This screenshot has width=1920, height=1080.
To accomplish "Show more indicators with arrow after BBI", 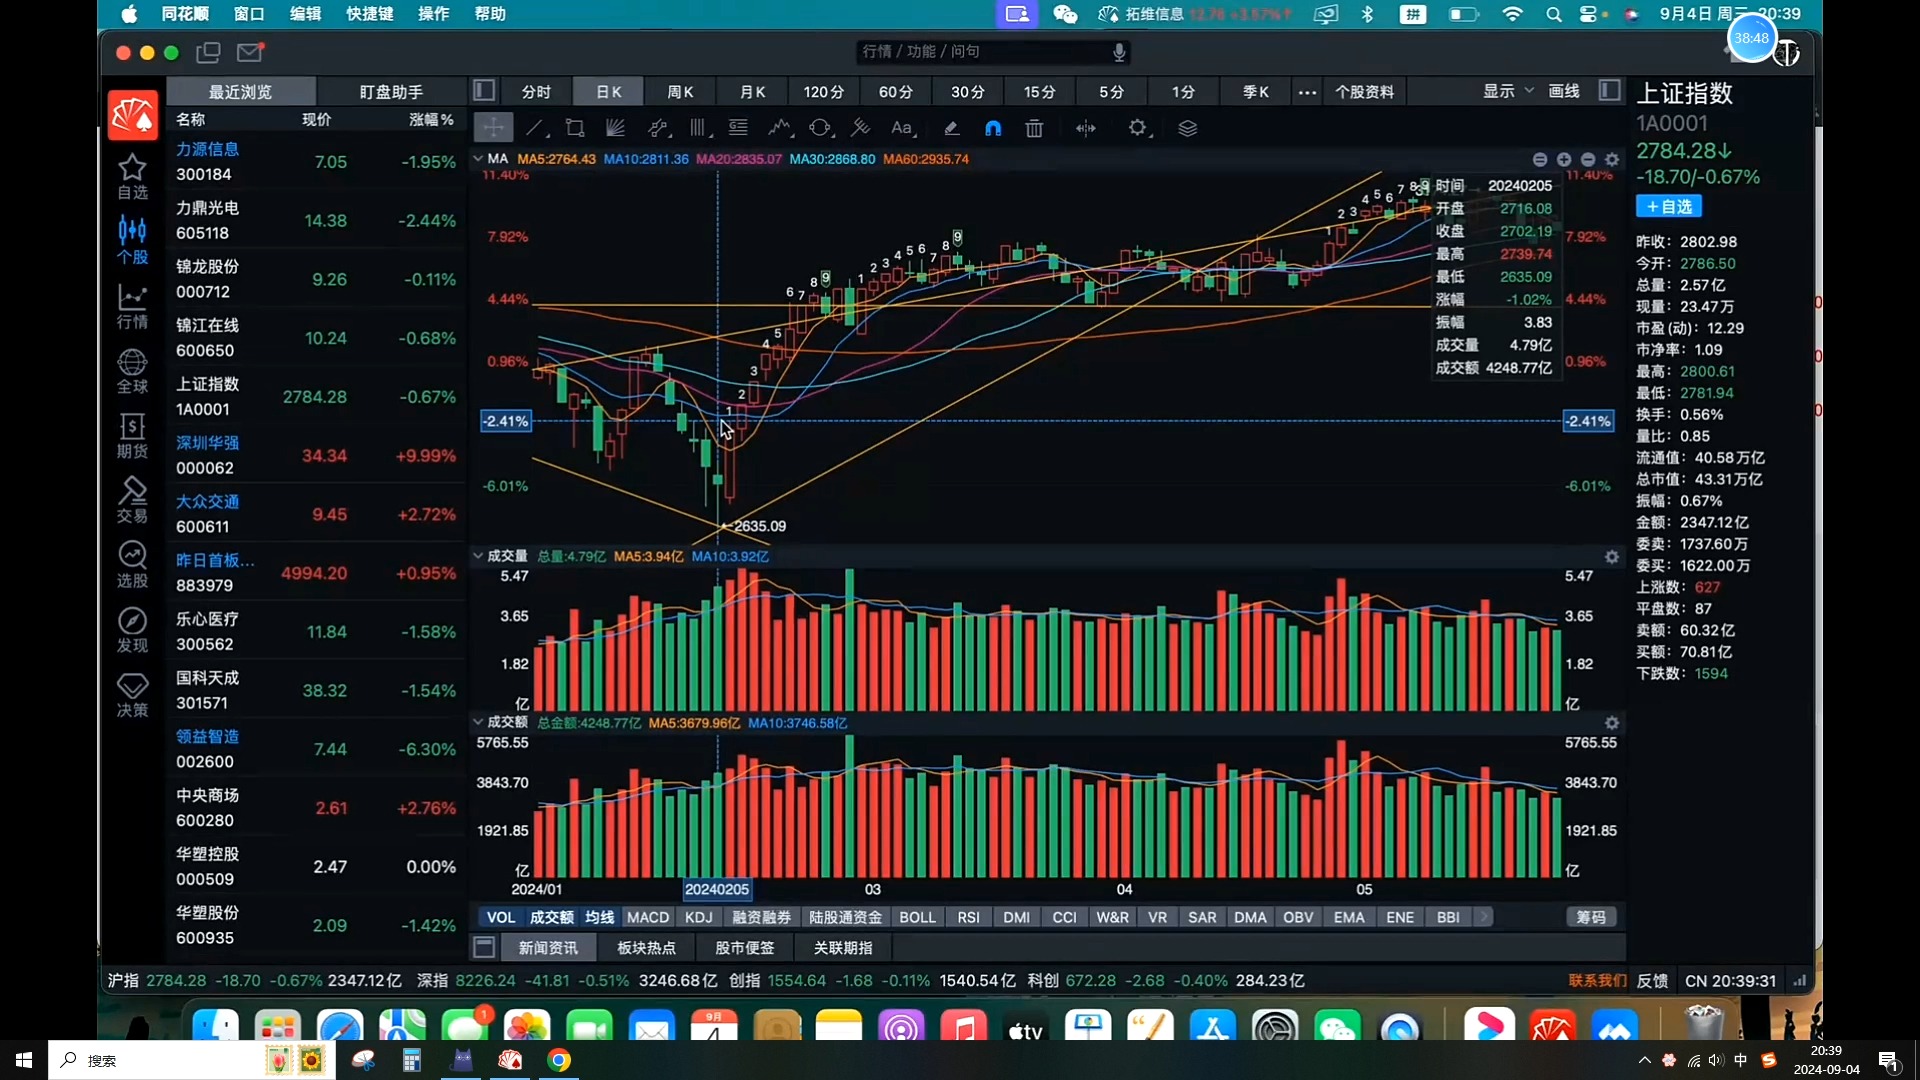I will [x=1485, y=917].
